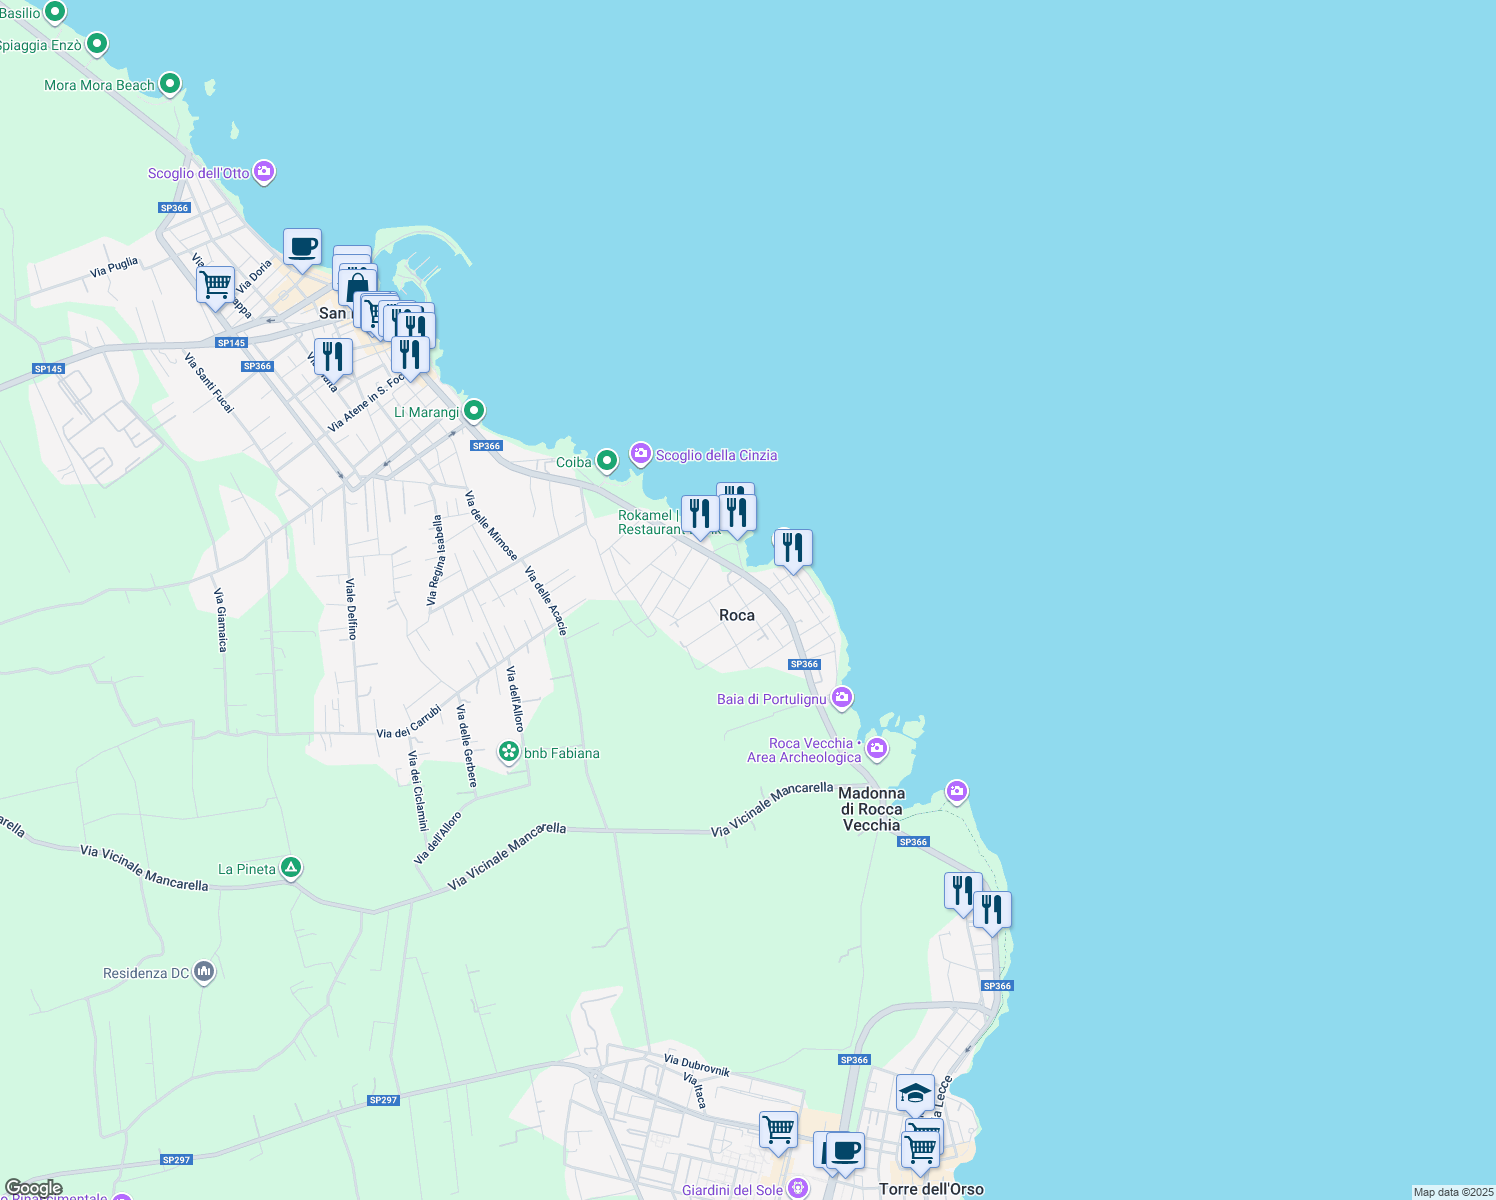Click the Scoglio della Cinzia label

coord(716,455)
